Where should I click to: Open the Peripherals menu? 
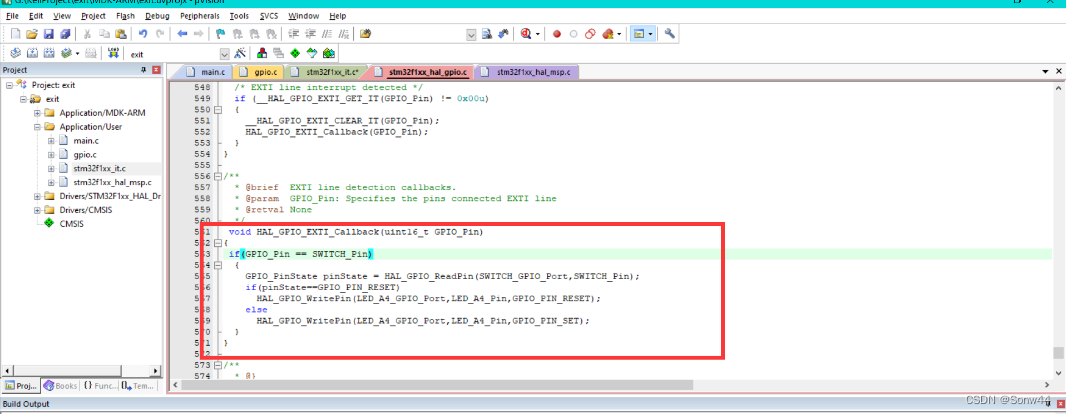[200, 16]
